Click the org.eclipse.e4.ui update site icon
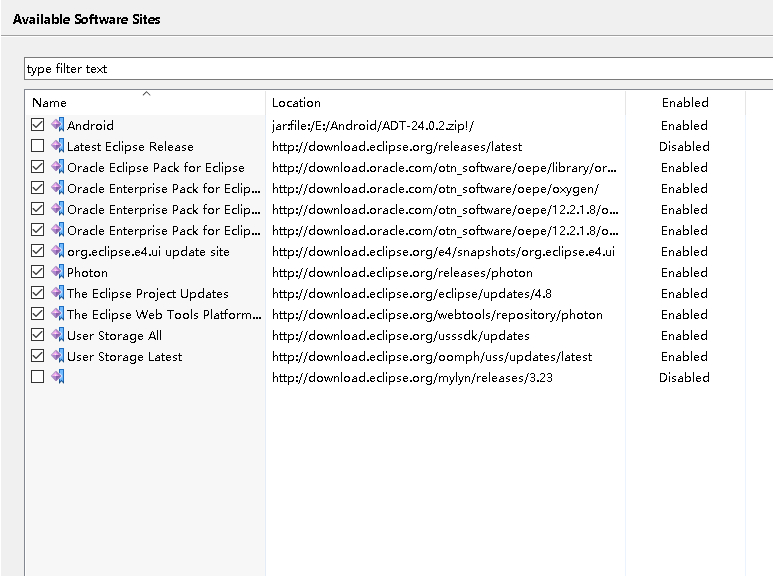773x576 pixels. pyautogui.click(x=57, y=251)
